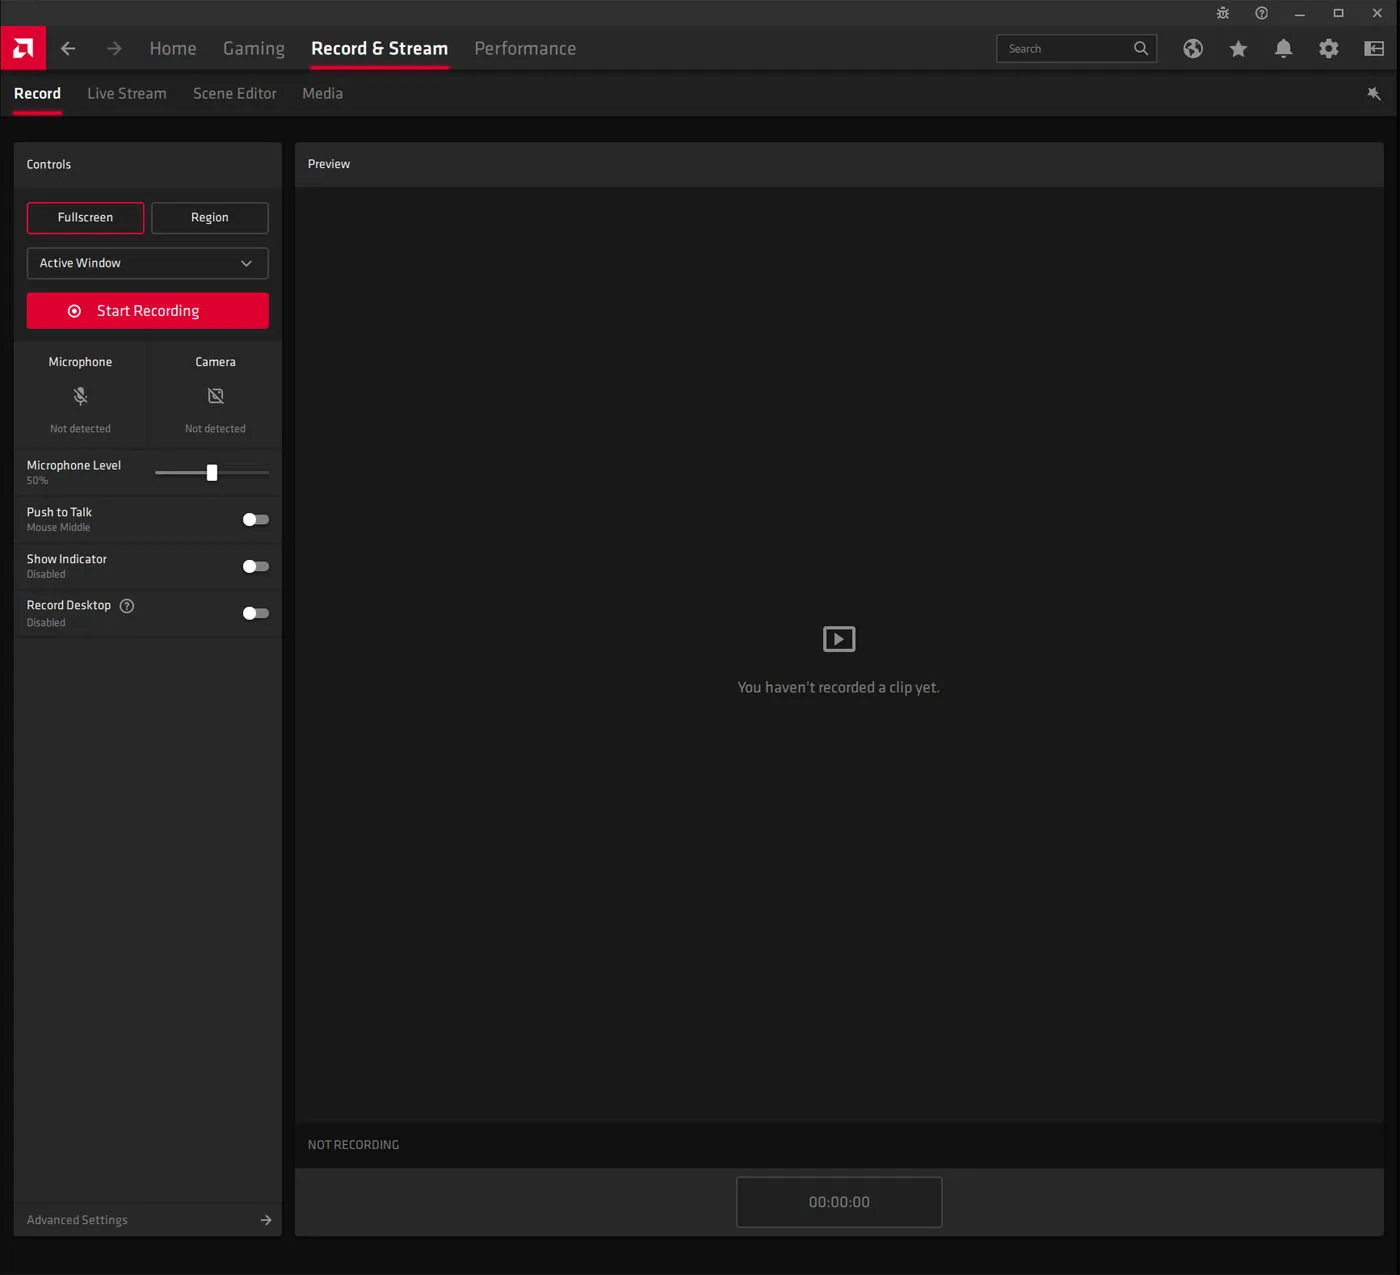Viewport: 1400px width, 1275px height.
Task: Open the Performance tab
Action: [x=525, y=48]
